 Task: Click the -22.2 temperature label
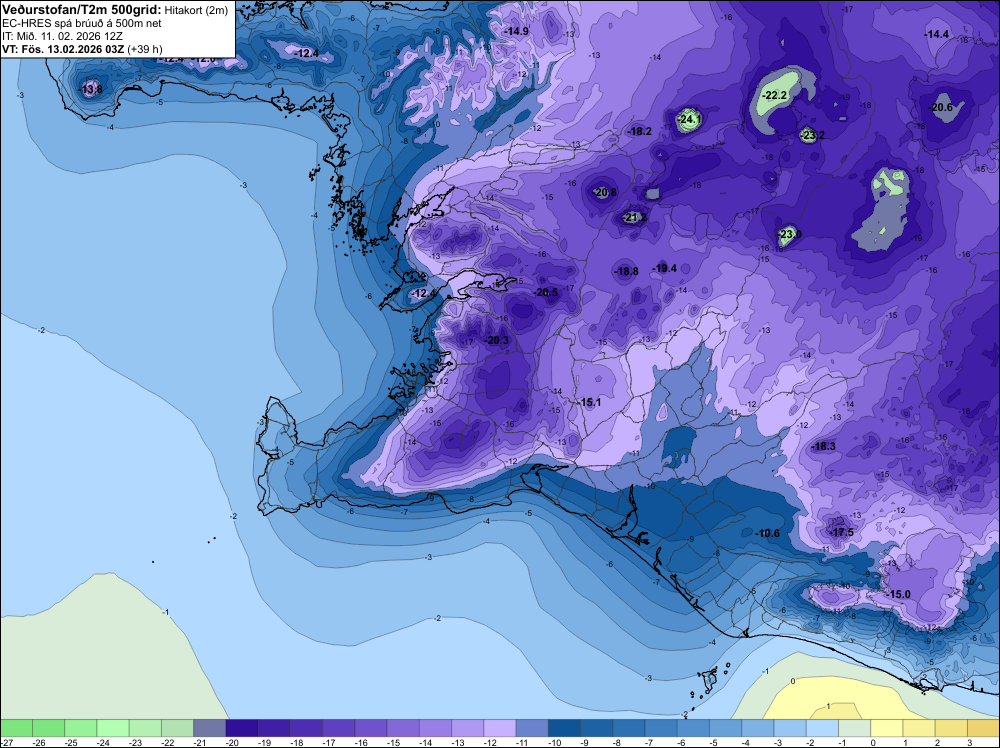point(775,96)
